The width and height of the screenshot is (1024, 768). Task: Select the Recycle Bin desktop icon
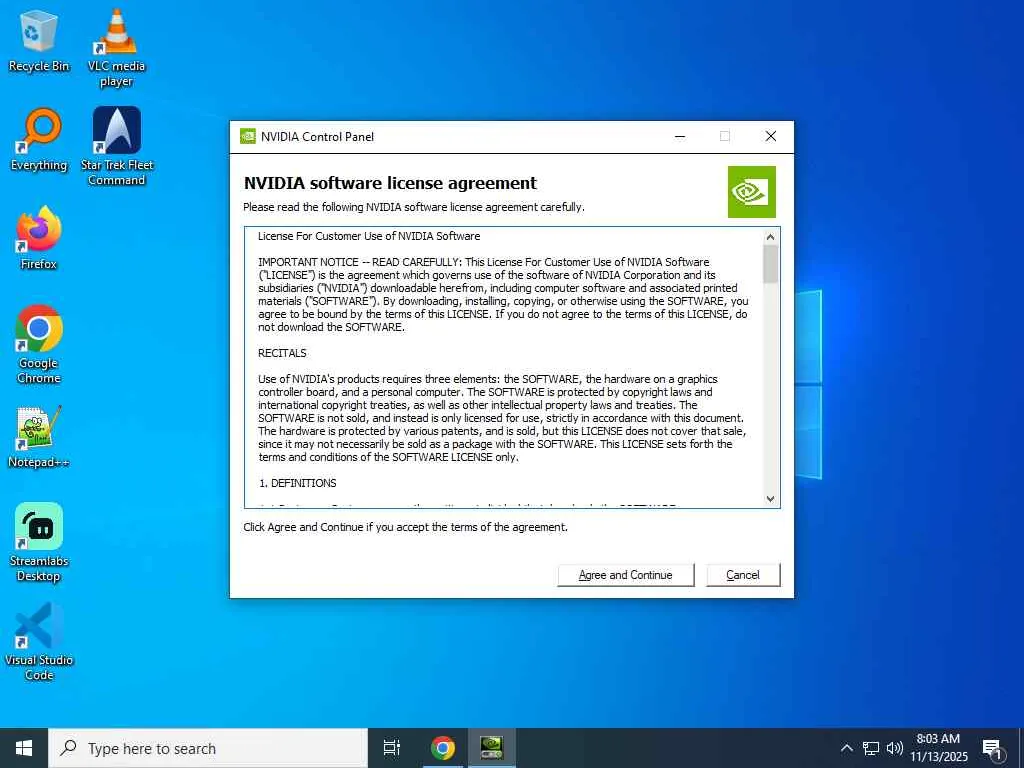pos(39,42)
